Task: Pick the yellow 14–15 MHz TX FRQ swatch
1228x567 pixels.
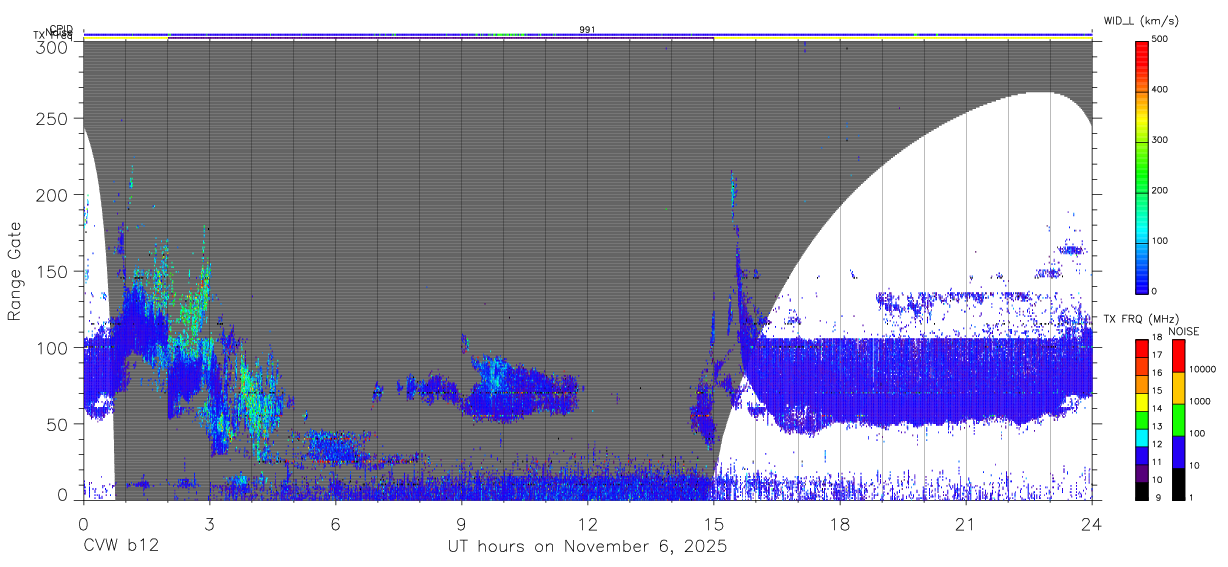Action: tap(1141, 401)
